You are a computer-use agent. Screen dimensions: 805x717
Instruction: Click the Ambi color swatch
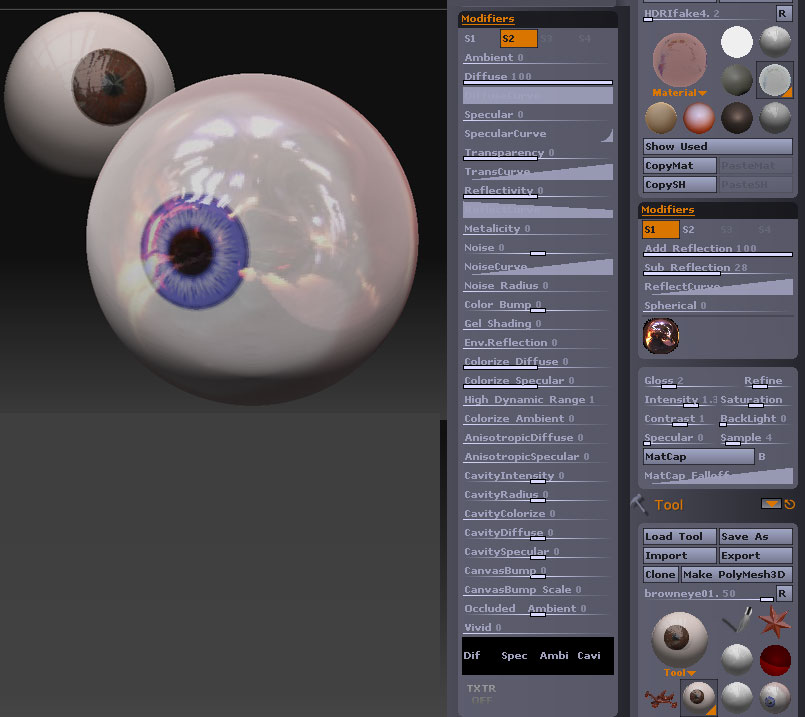[556, 655]
